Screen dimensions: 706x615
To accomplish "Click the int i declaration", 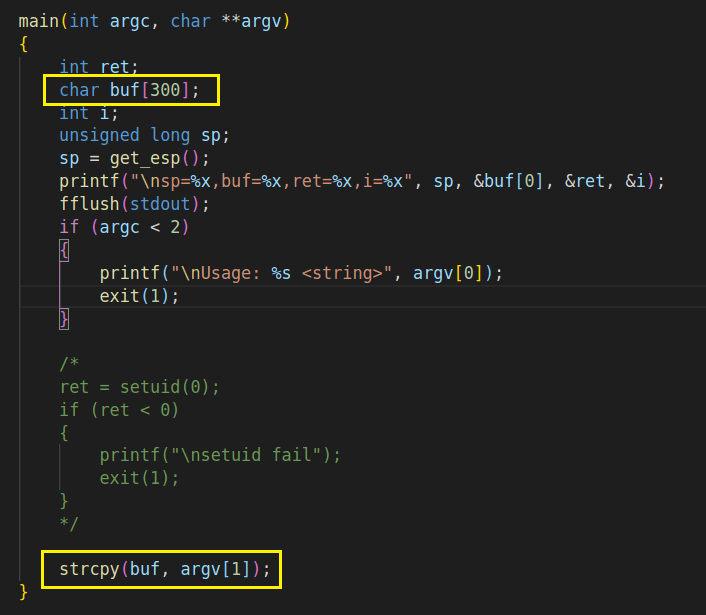I will [x=89, y=113].
